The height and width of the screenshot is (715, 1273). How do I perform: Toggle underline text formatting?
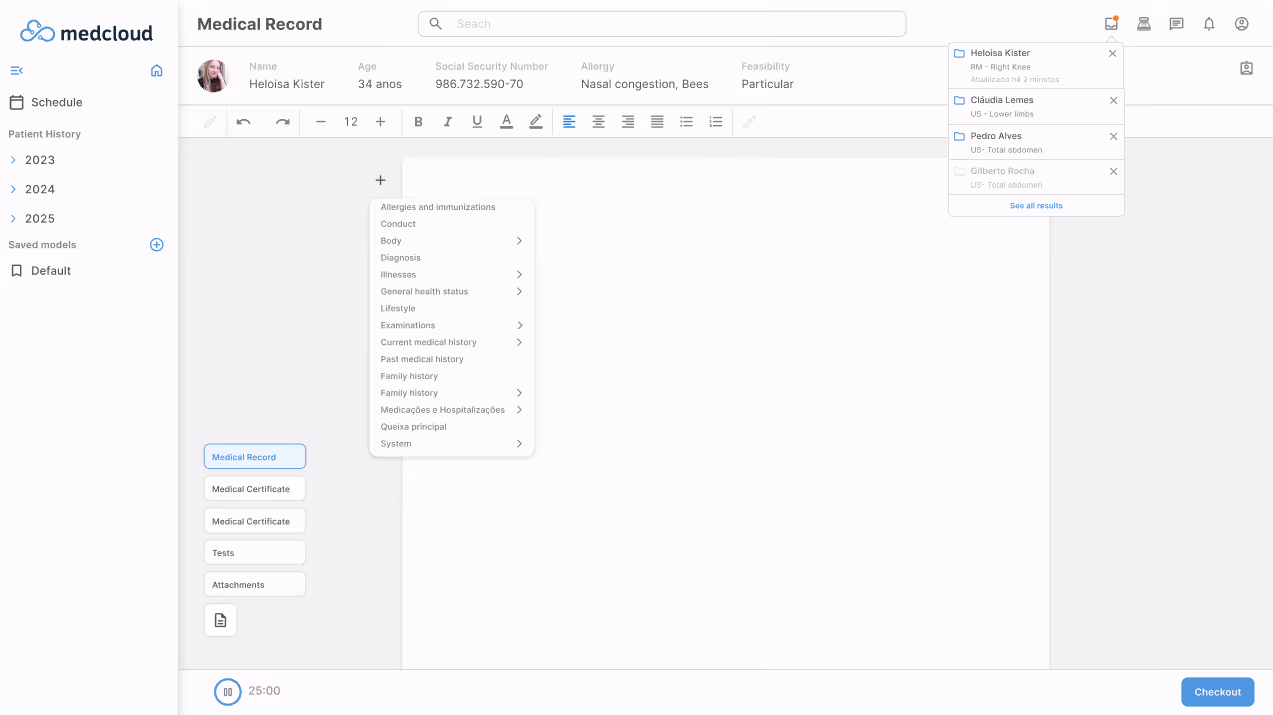tap(477, 121)
